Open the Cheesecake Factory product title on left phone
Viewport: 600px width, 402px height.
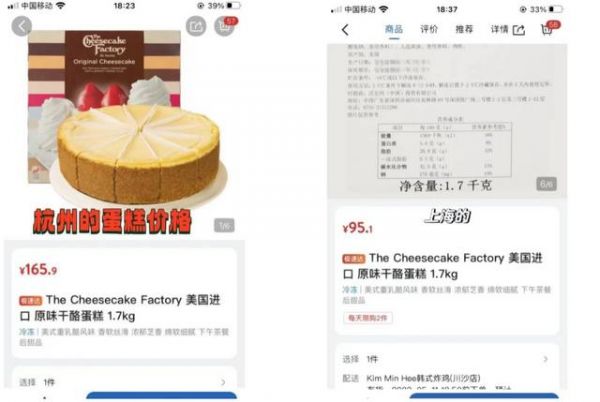(x=120, y=308)
